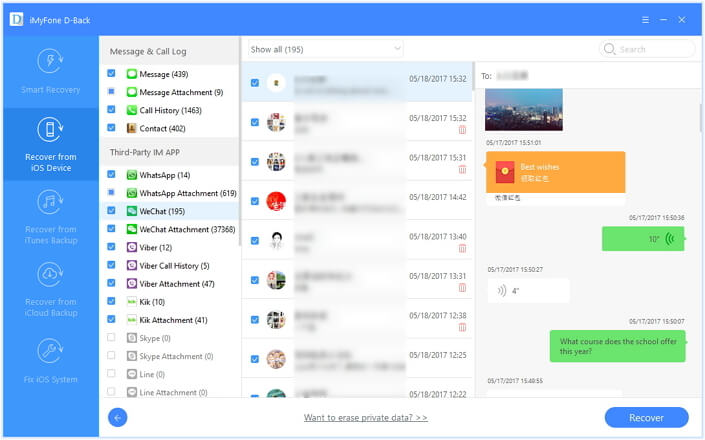Click the Contact book icon
Viewport: 705px width, 440px height.
point(131,128)
